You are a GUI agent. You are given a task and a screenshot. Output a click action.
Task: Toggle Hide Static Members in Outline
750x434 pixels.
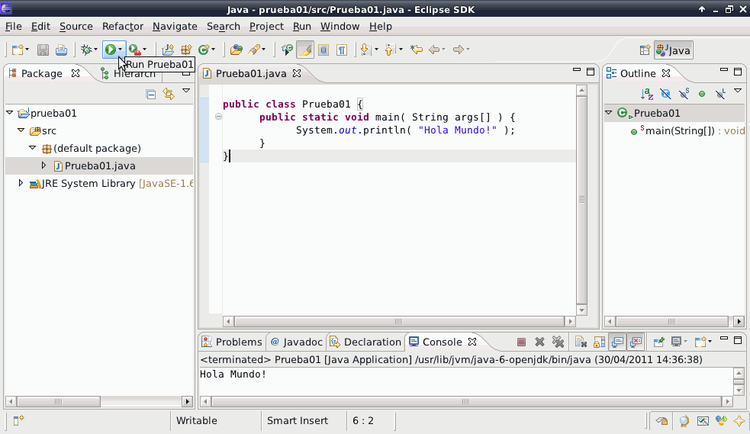(684, 94)
